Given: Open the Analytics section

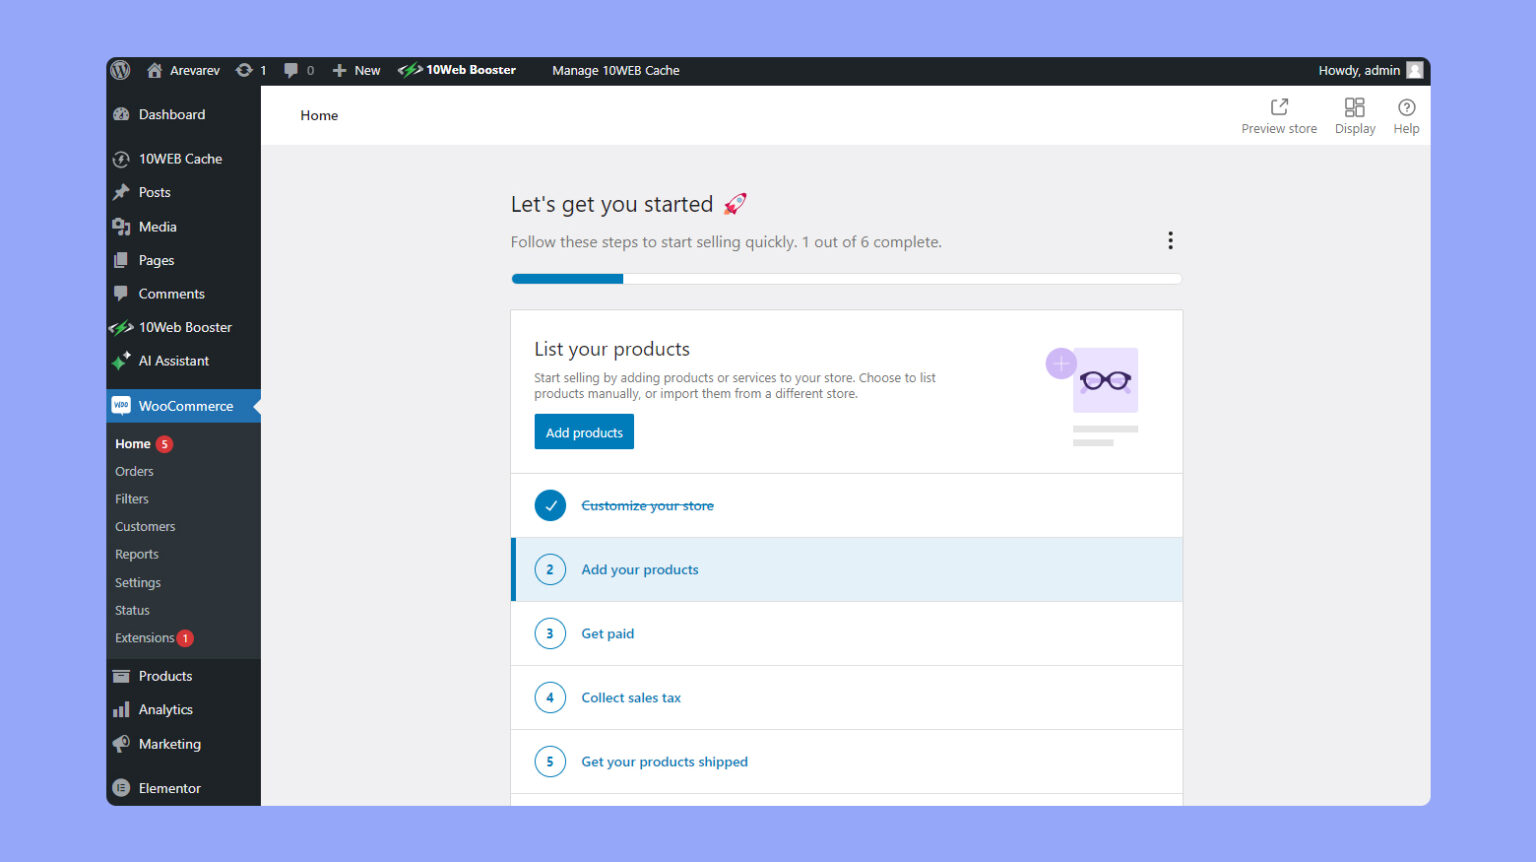Looking at the screenshot, I should coord(164,709).
